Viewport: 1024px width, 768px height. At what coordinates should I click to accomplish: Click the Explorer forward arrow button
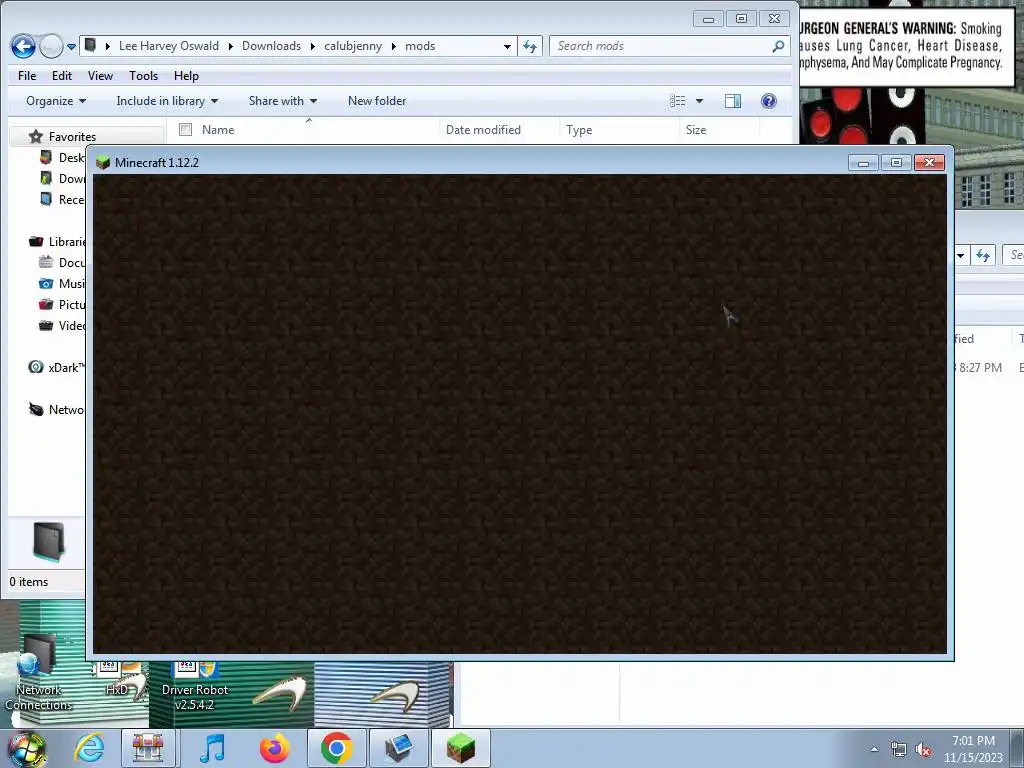[x=51, y=46]
